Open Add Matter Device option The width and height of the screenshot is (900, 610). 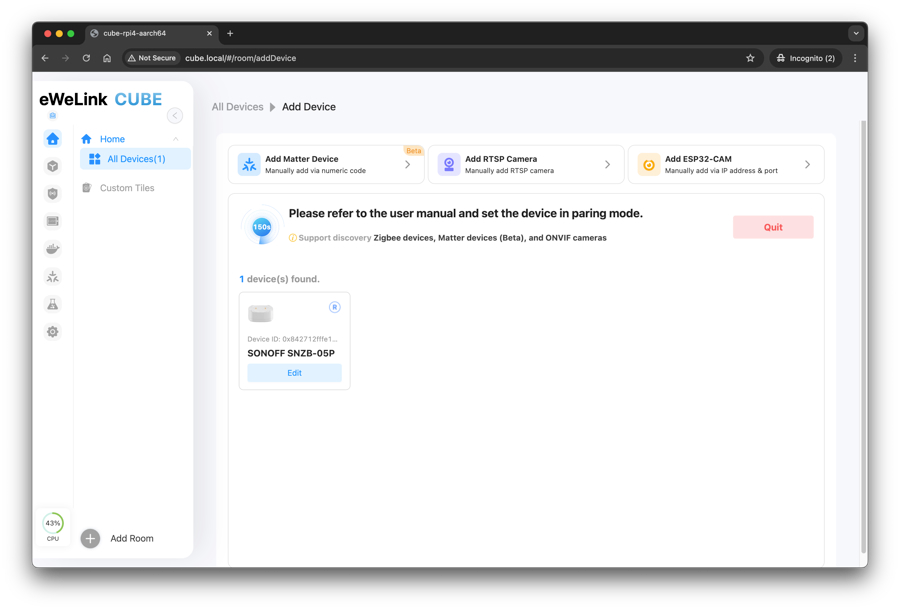point(325,165)
